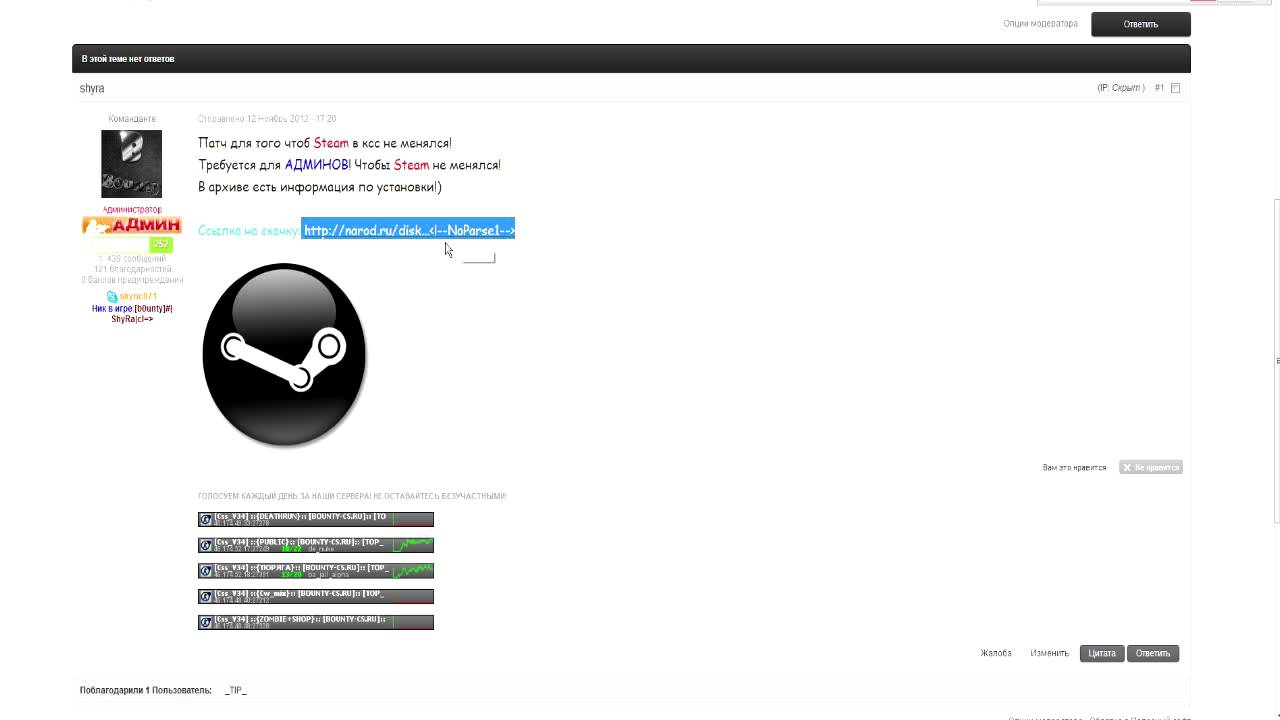1280x720 pixels.
Task: Click the Ник в игре [b0unty]#| text
Action: pyautogui.click(x=132, y=309)
